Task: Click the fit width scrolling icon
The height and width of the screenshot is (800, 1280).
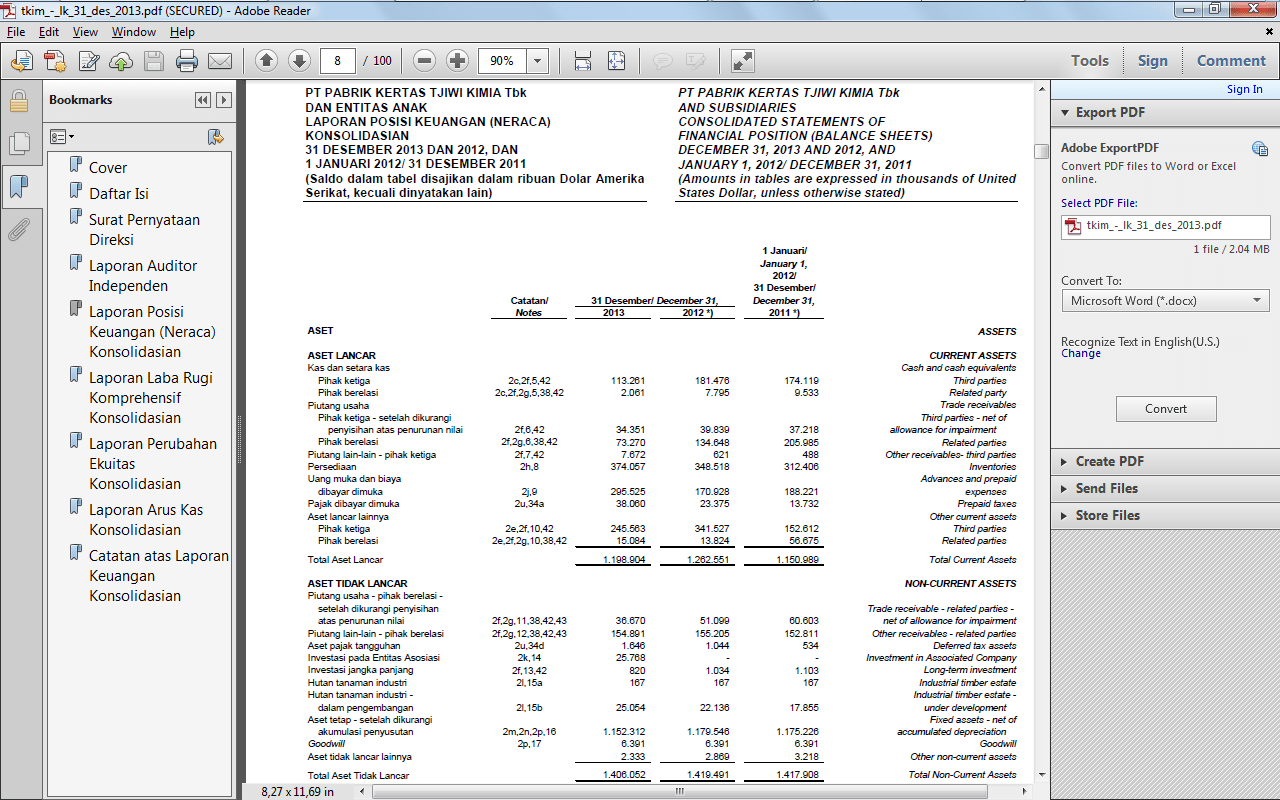Action: pyautogui.click(x=583, y=61)
